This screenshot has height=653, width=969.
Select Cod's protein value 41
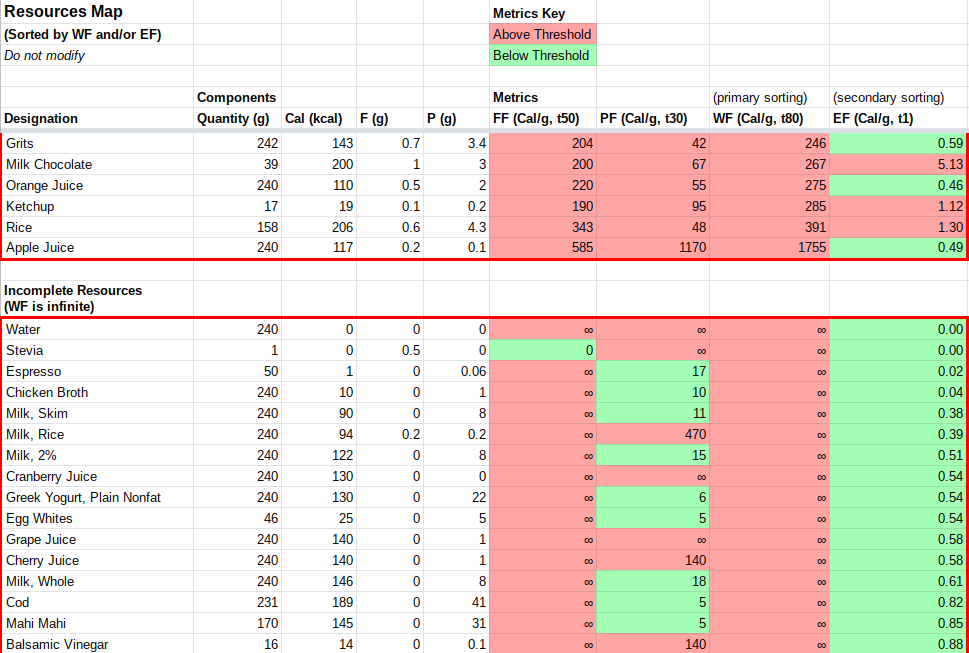click(456, 602)
